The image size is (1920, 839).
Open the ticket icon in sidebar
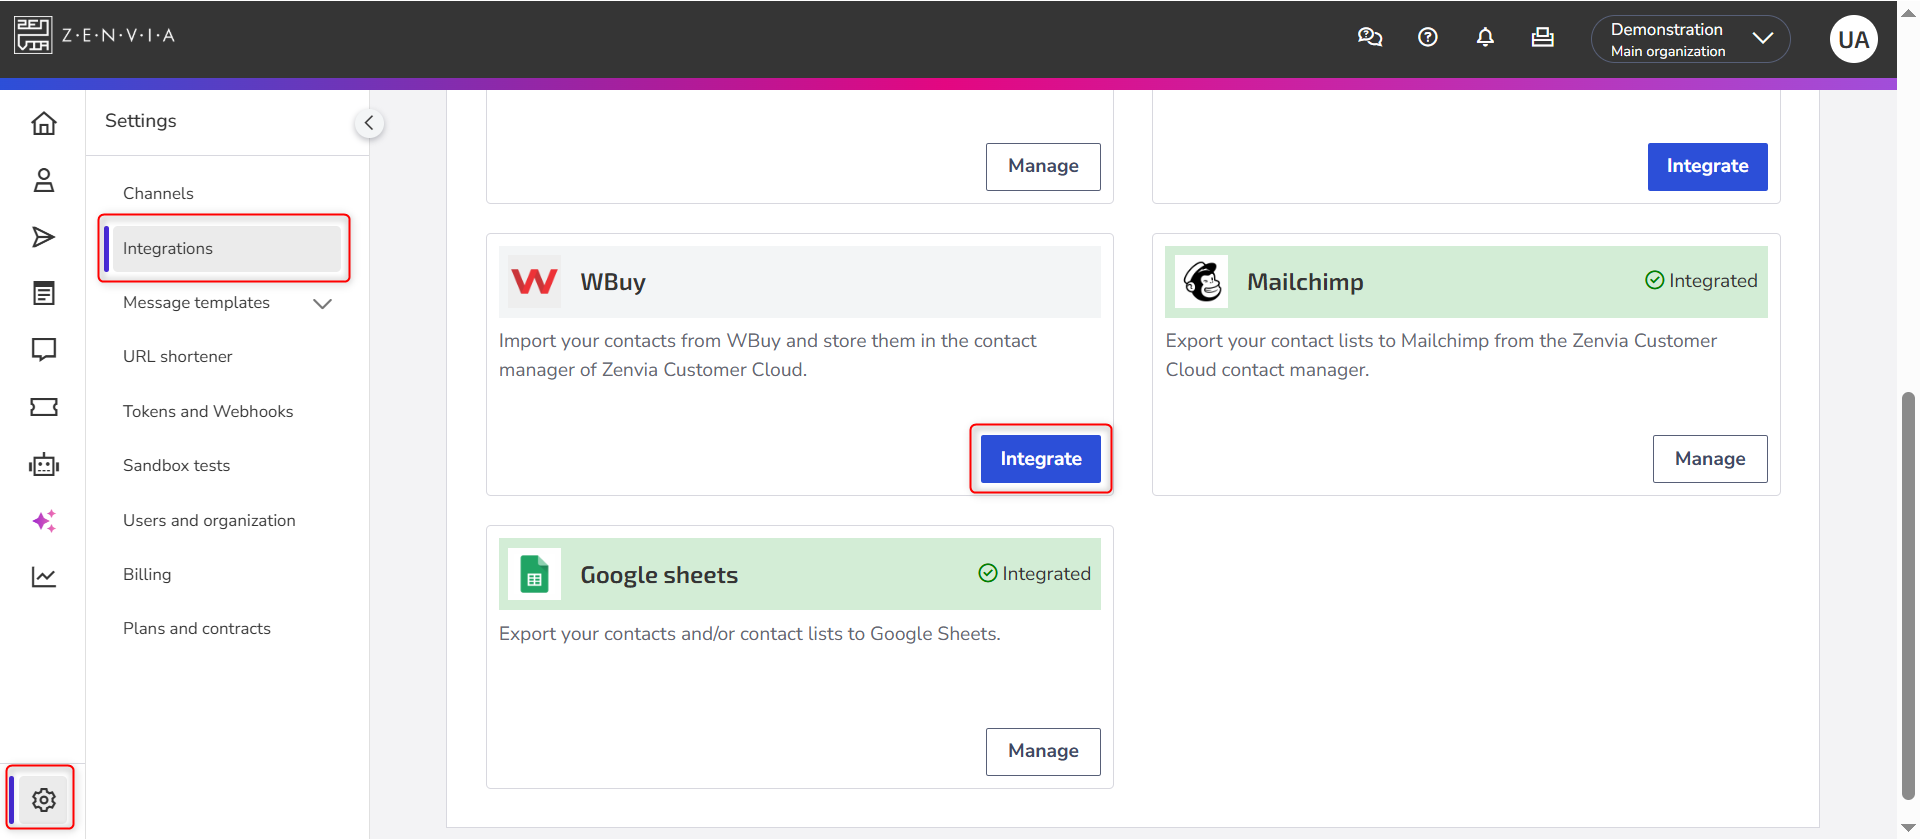(44, 407)
